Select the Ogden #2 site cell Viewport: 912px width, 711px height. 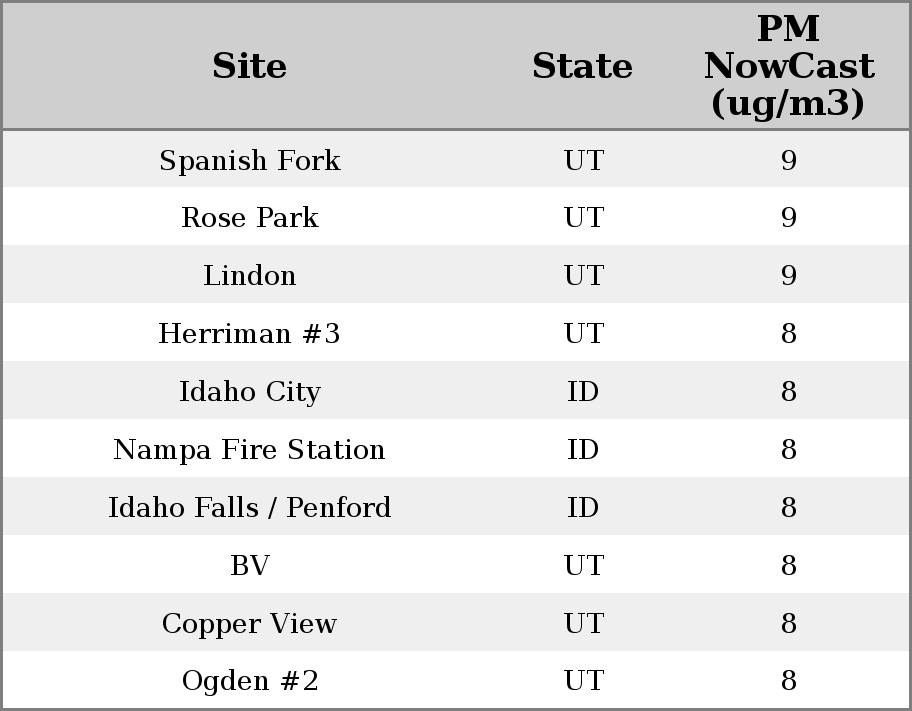(249, 682)
